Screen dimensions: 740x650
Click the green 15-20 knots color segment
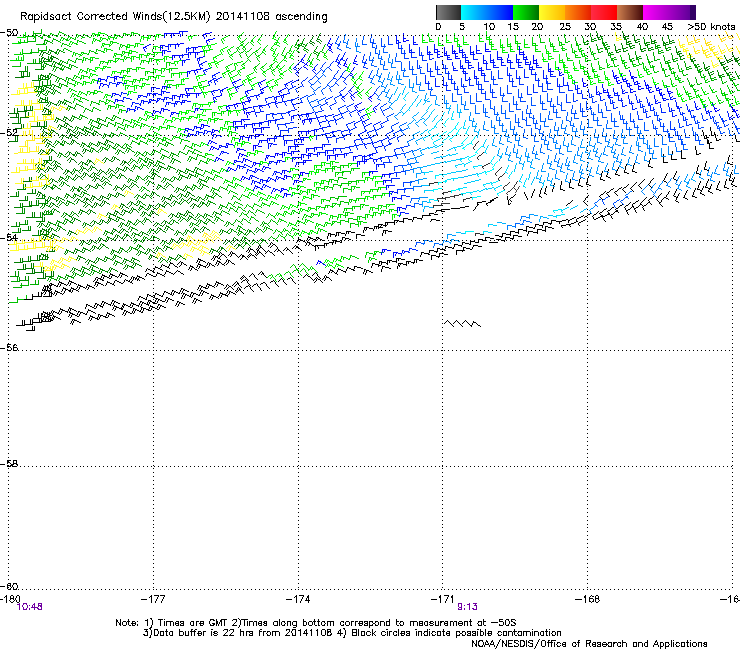click(x=526, y=12)
